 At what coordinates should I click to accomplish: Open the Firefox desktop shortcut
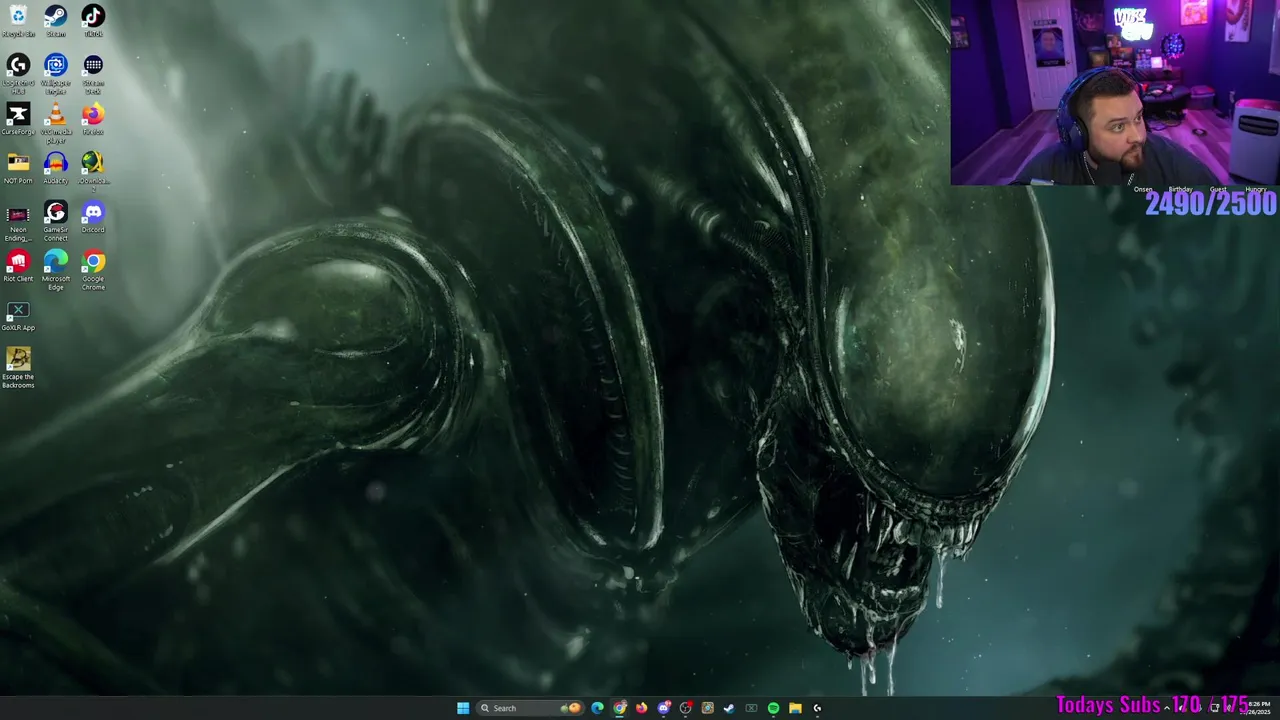[x=93, y=119]
